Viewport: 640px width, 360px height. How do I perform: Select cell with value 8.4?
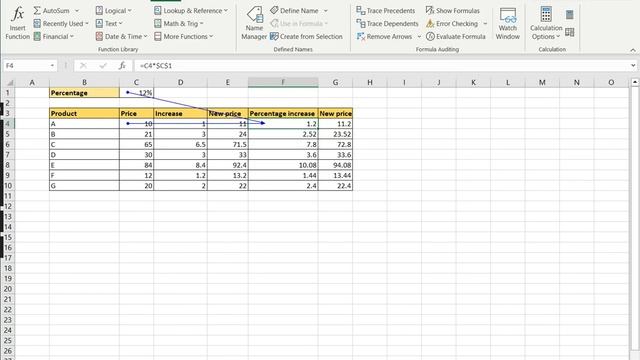pyautogui.click(x=180, y=165)
